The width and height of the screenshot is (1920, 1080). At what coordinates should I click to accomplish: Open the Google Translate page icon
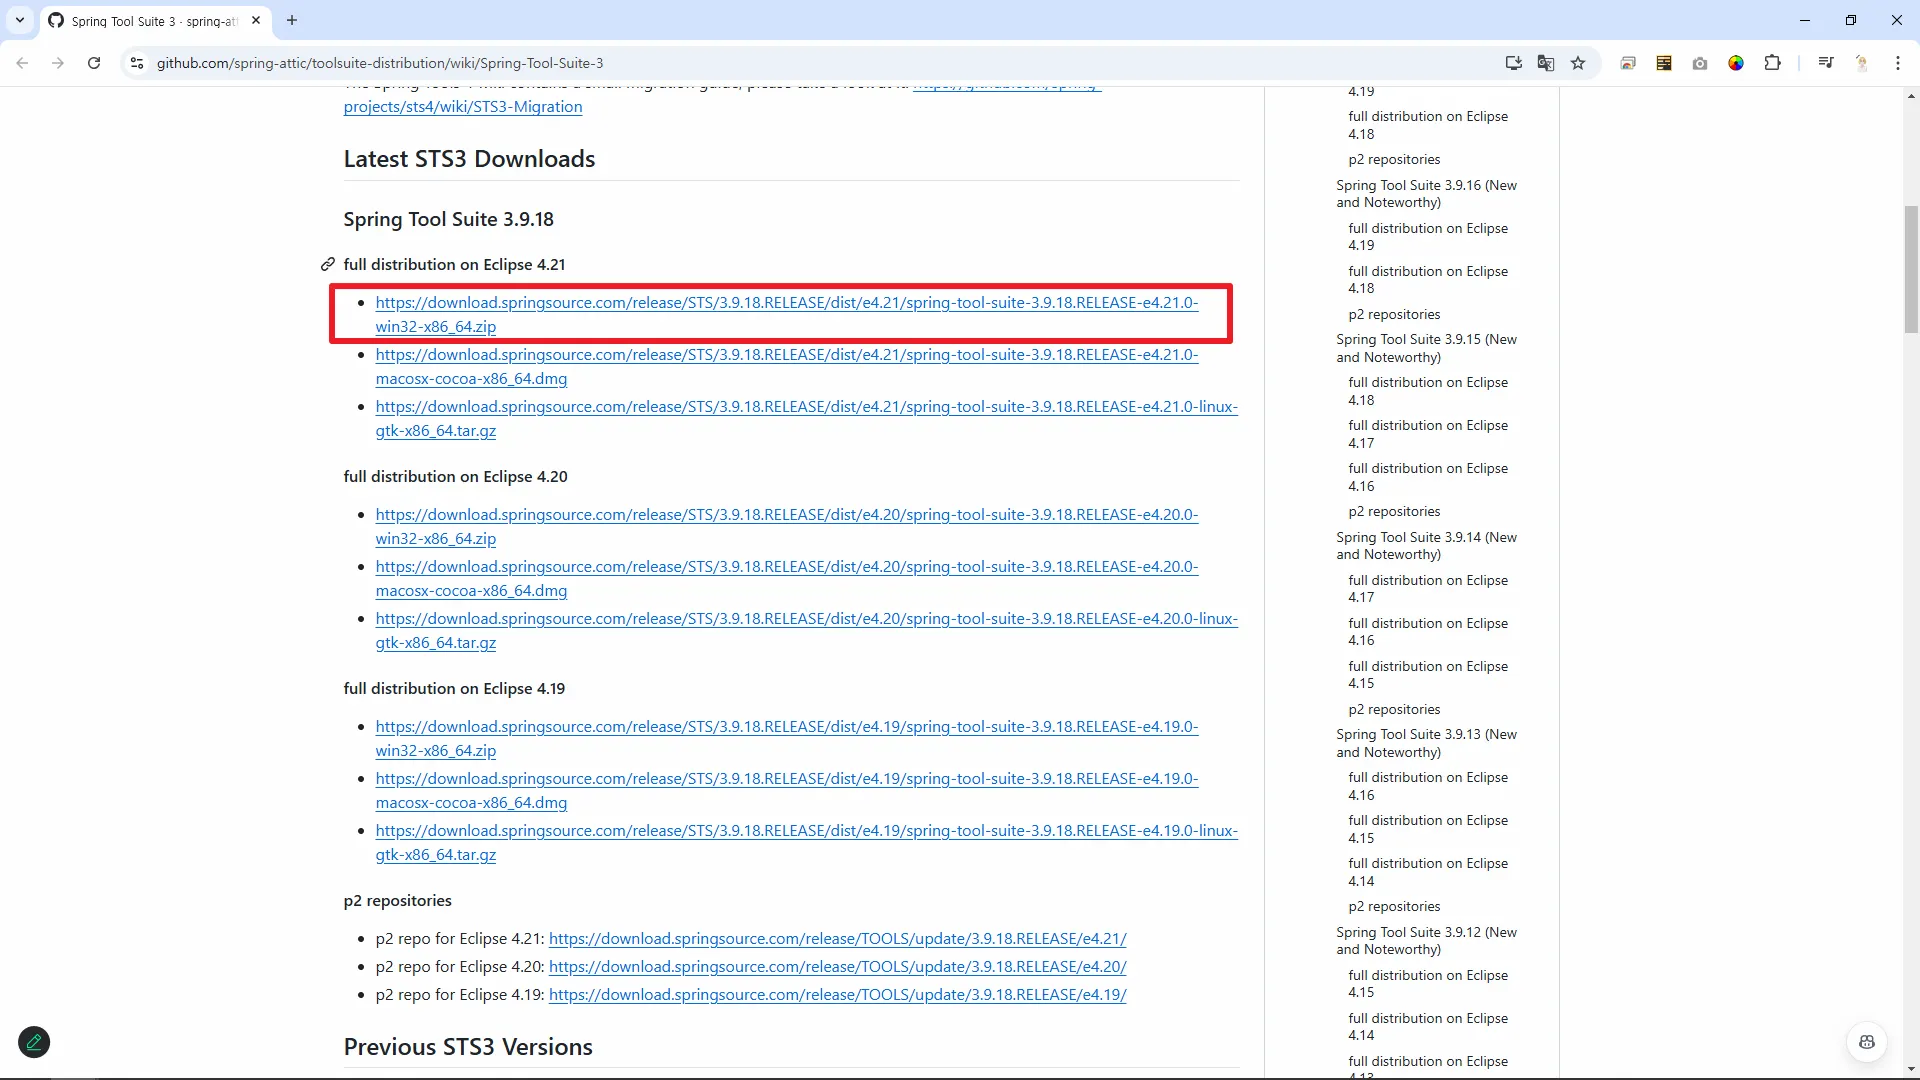pyautogui.click(x=1545, y=63)
